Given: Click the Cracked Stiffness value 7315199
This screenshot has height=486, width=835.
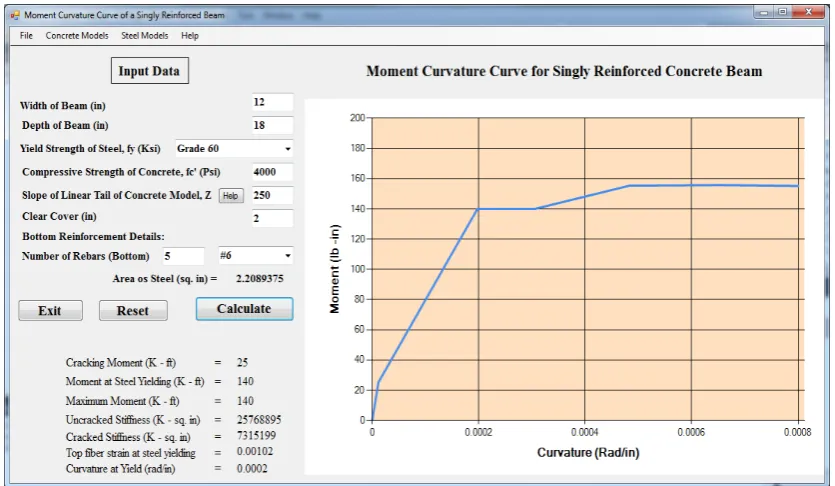Looking at the screenshot, I should pos(256,435).
